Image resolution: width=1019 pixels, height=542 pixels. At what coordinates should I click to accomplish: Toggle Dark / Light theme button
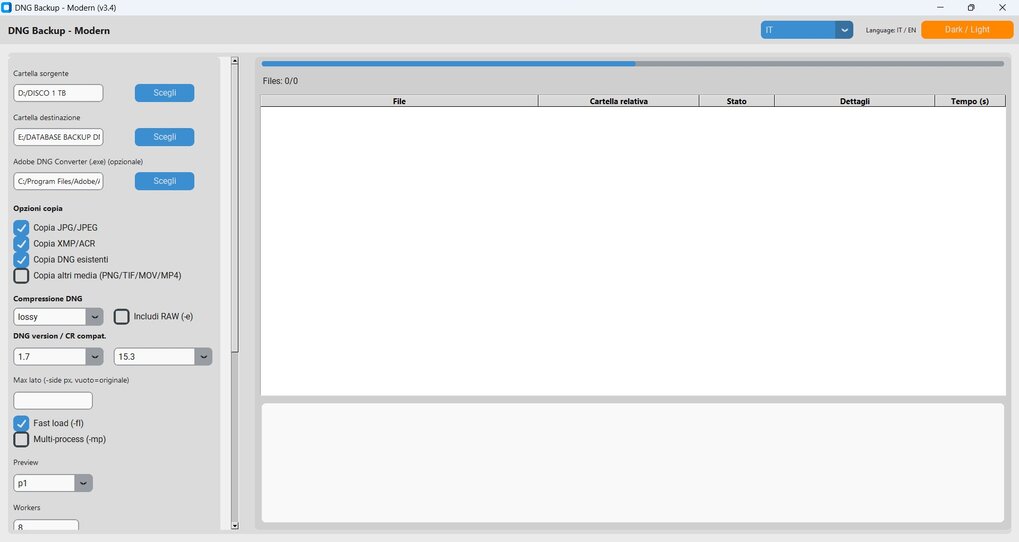(967, 30)
